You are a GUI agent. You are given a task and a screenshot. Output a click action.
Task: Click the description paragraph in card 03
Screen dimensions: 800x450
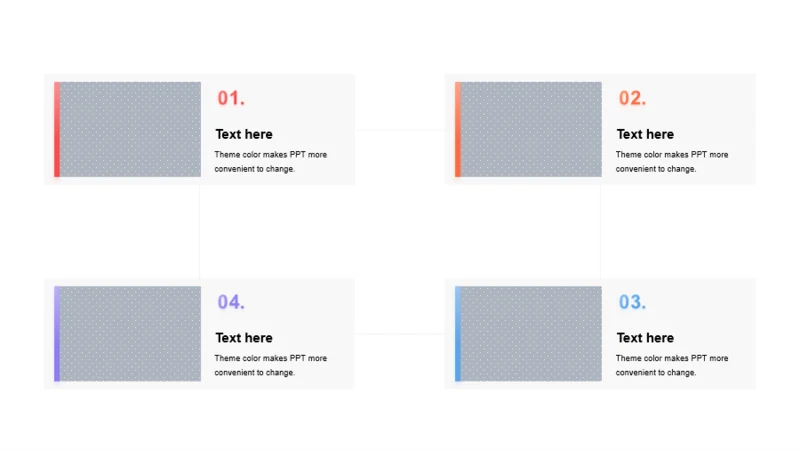tap(671, 365)
